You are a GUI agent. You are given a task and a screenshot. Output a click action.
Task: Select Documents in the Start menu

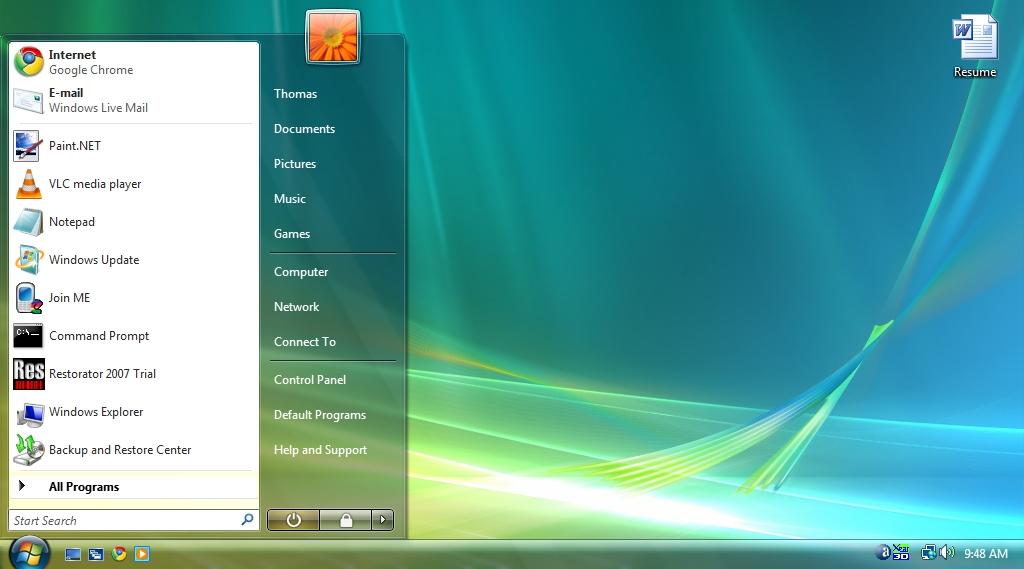coord(304,129)
